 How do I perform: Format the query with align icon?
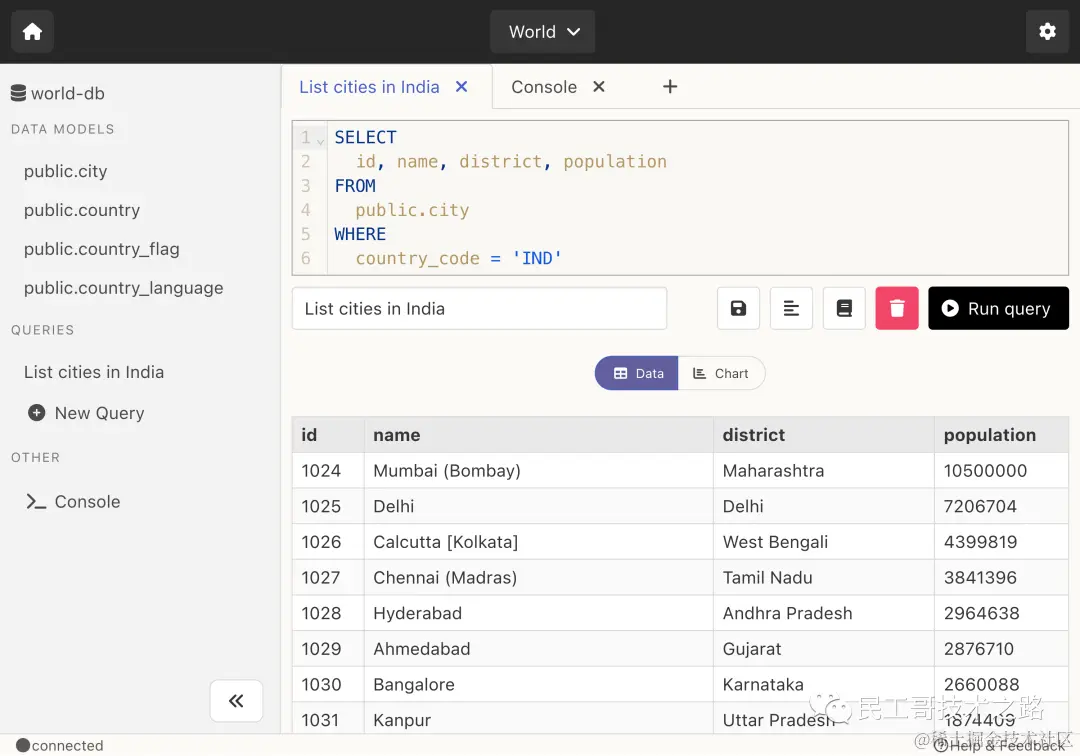point(791,308)
